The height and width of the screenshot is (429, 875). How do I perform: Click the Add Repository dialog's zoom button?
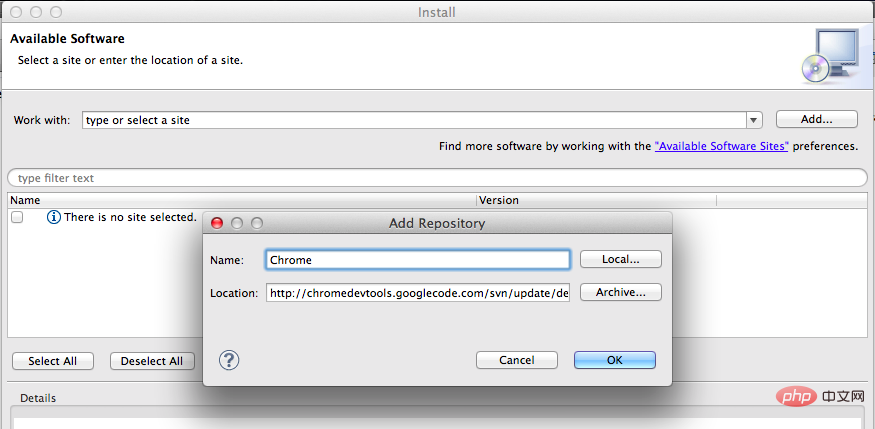click(257, 224)
